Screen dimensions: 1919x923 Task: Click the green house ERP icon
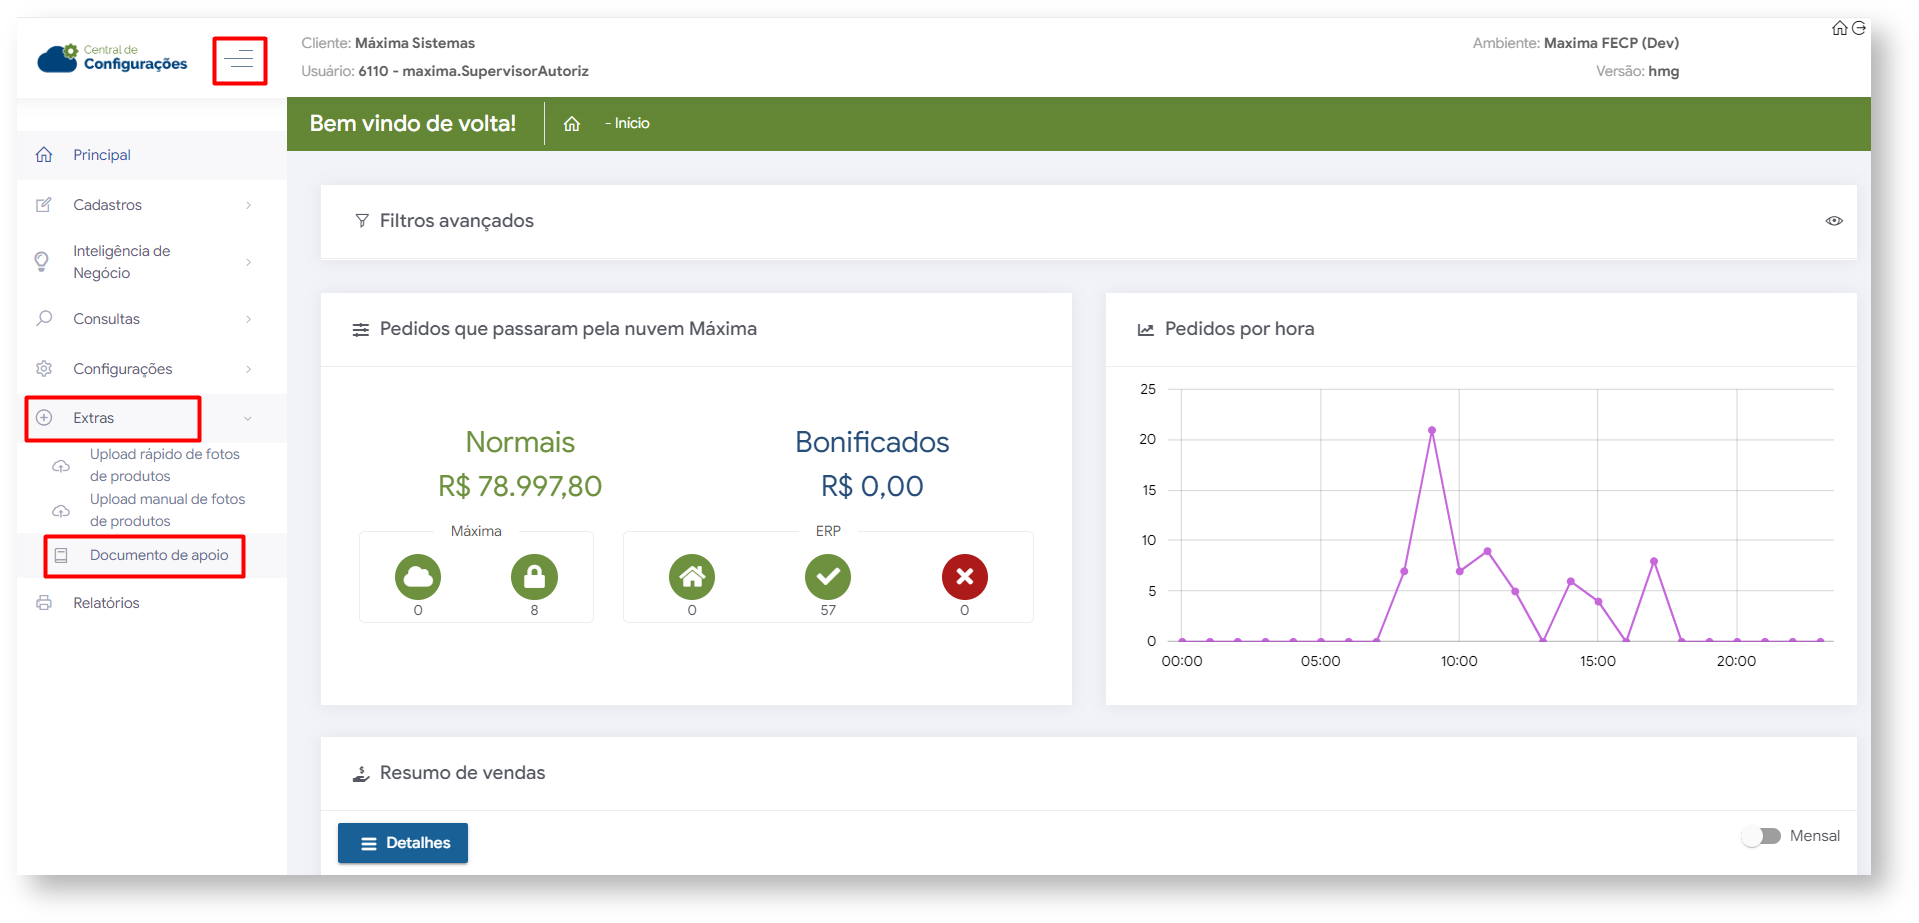click(692, 577)
